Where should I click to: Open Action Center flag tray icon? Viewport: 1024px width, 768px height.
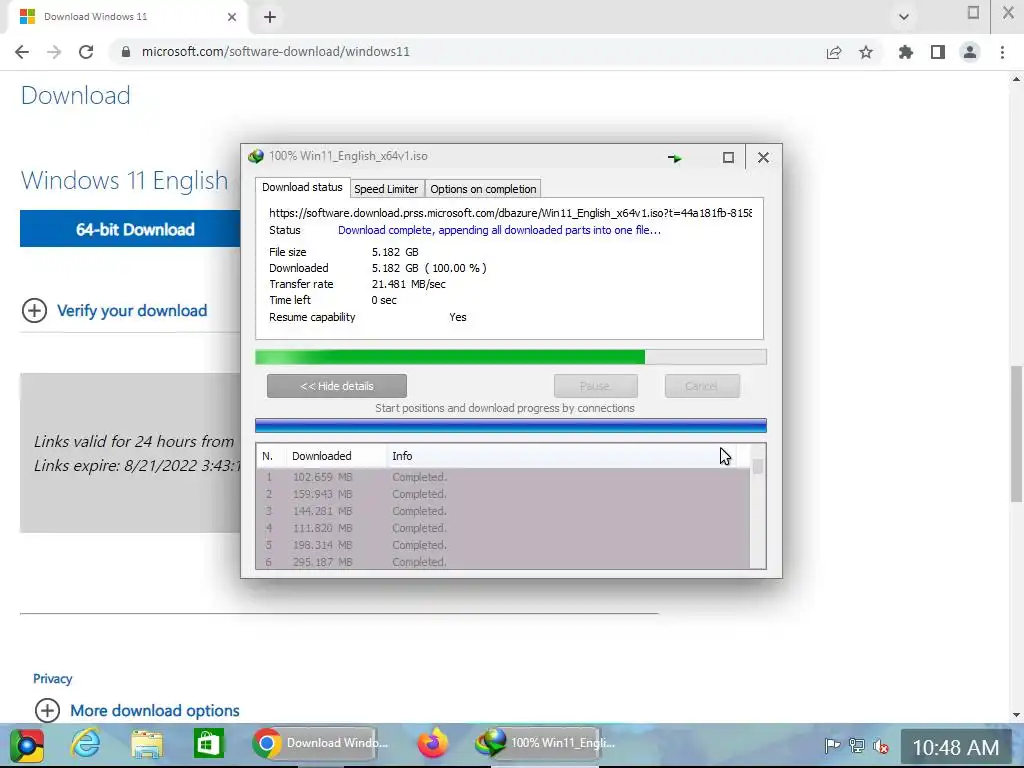pyautogui.click(x=832, y=745)
